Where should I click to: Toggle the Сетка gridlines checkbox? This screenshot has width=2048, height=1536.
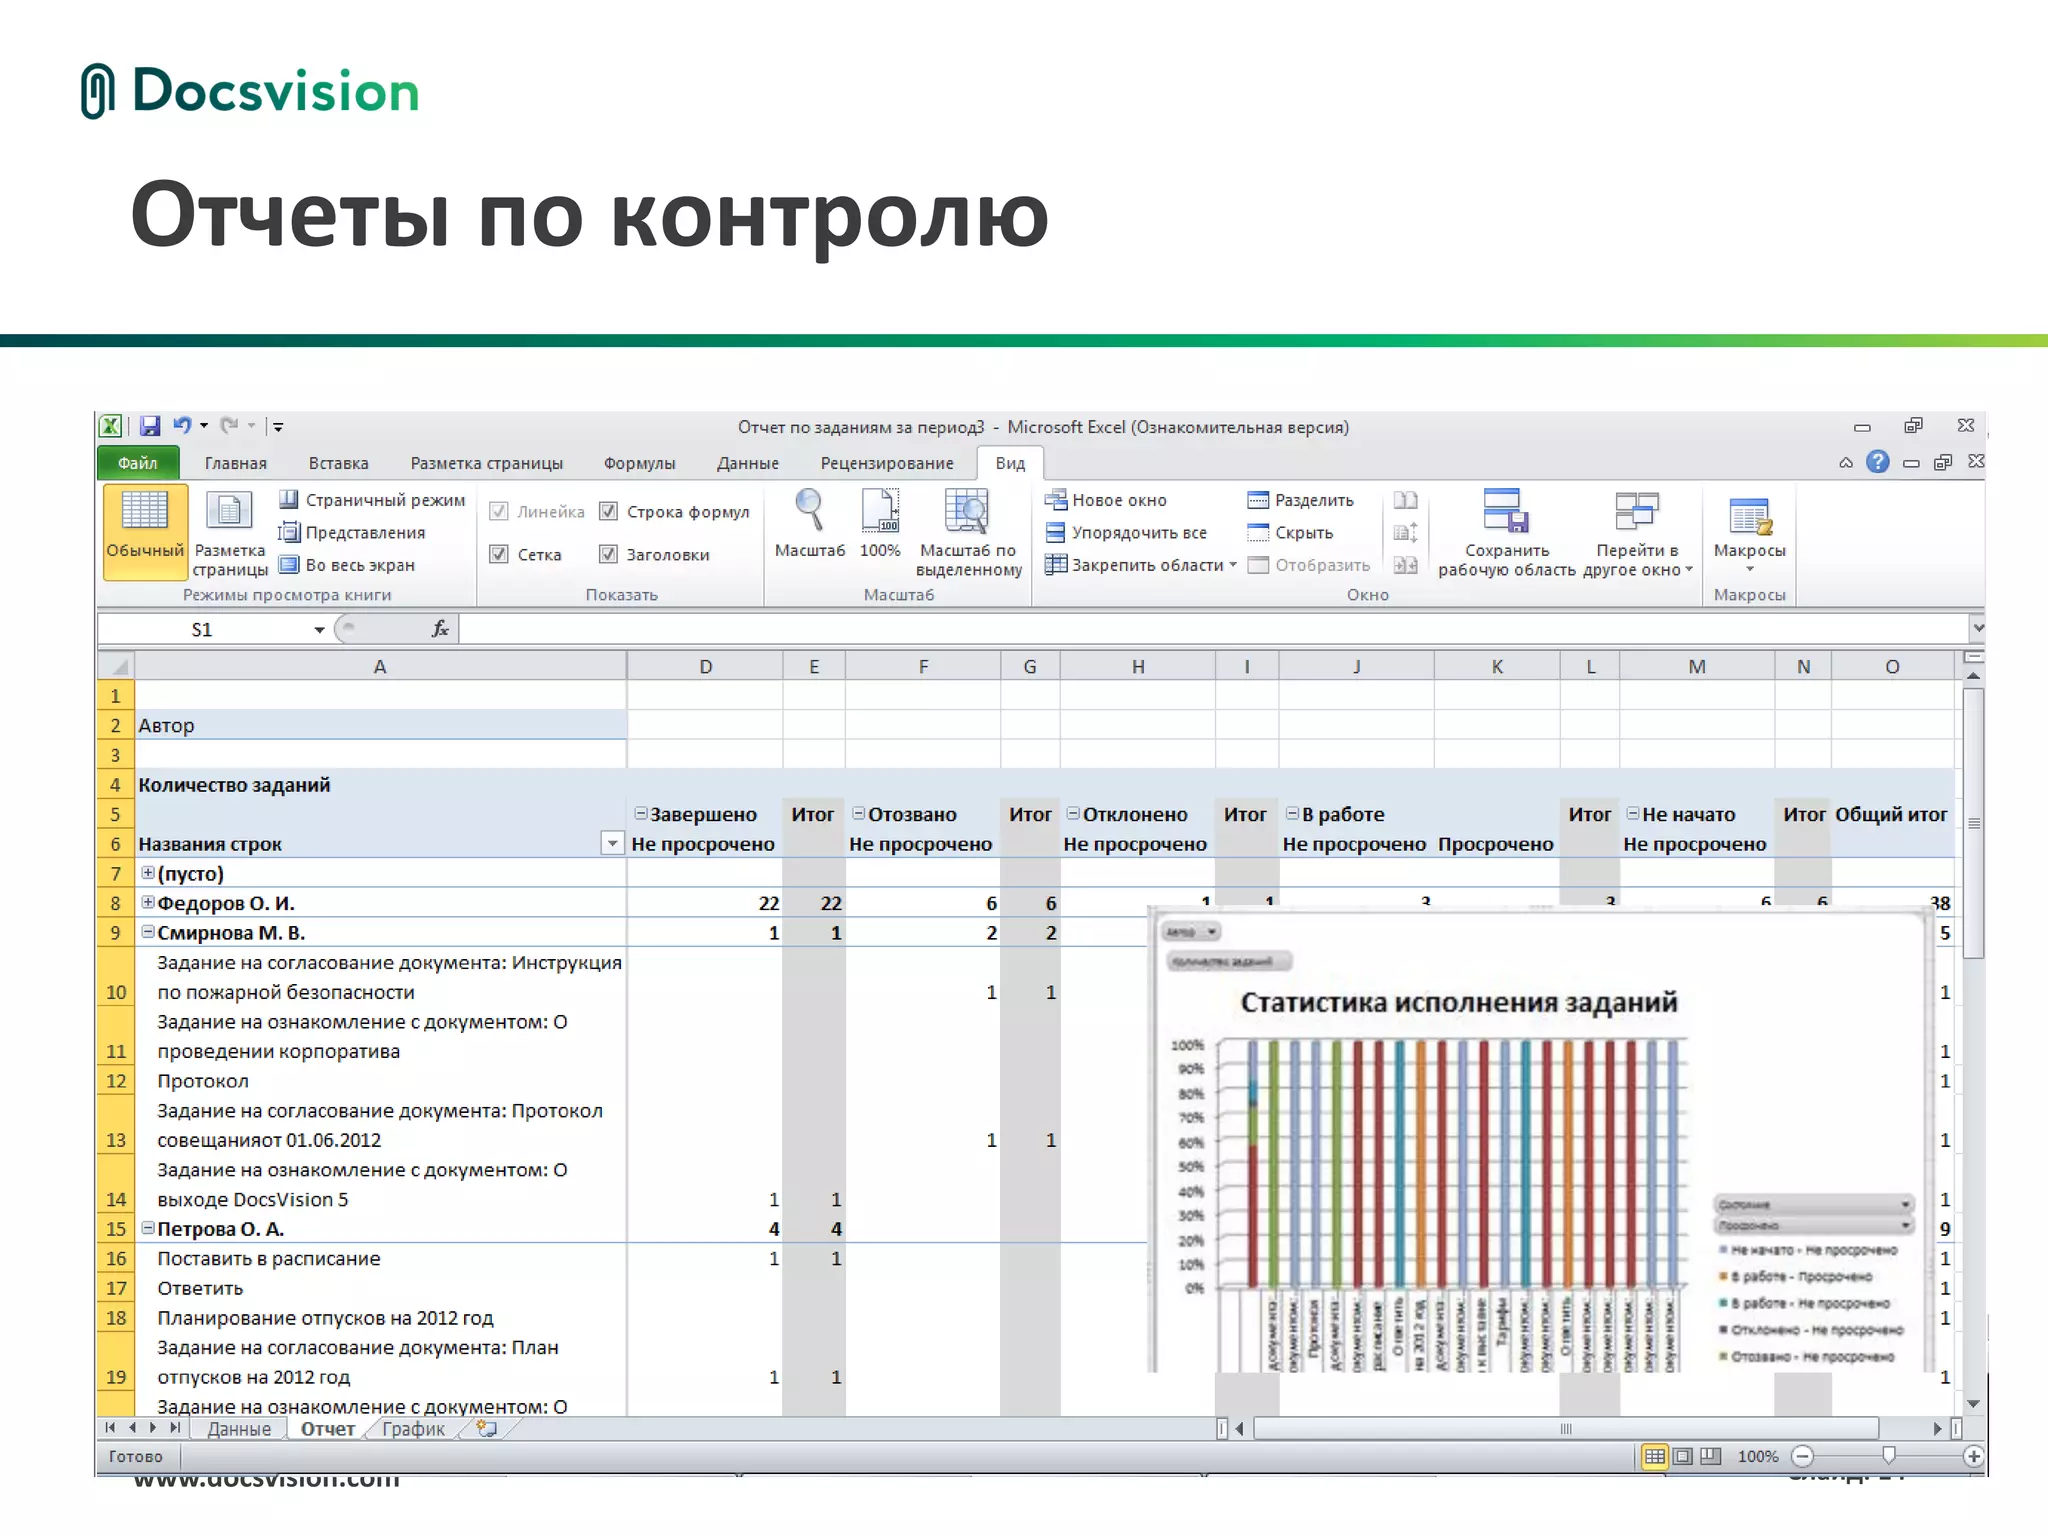click(498, 554)
